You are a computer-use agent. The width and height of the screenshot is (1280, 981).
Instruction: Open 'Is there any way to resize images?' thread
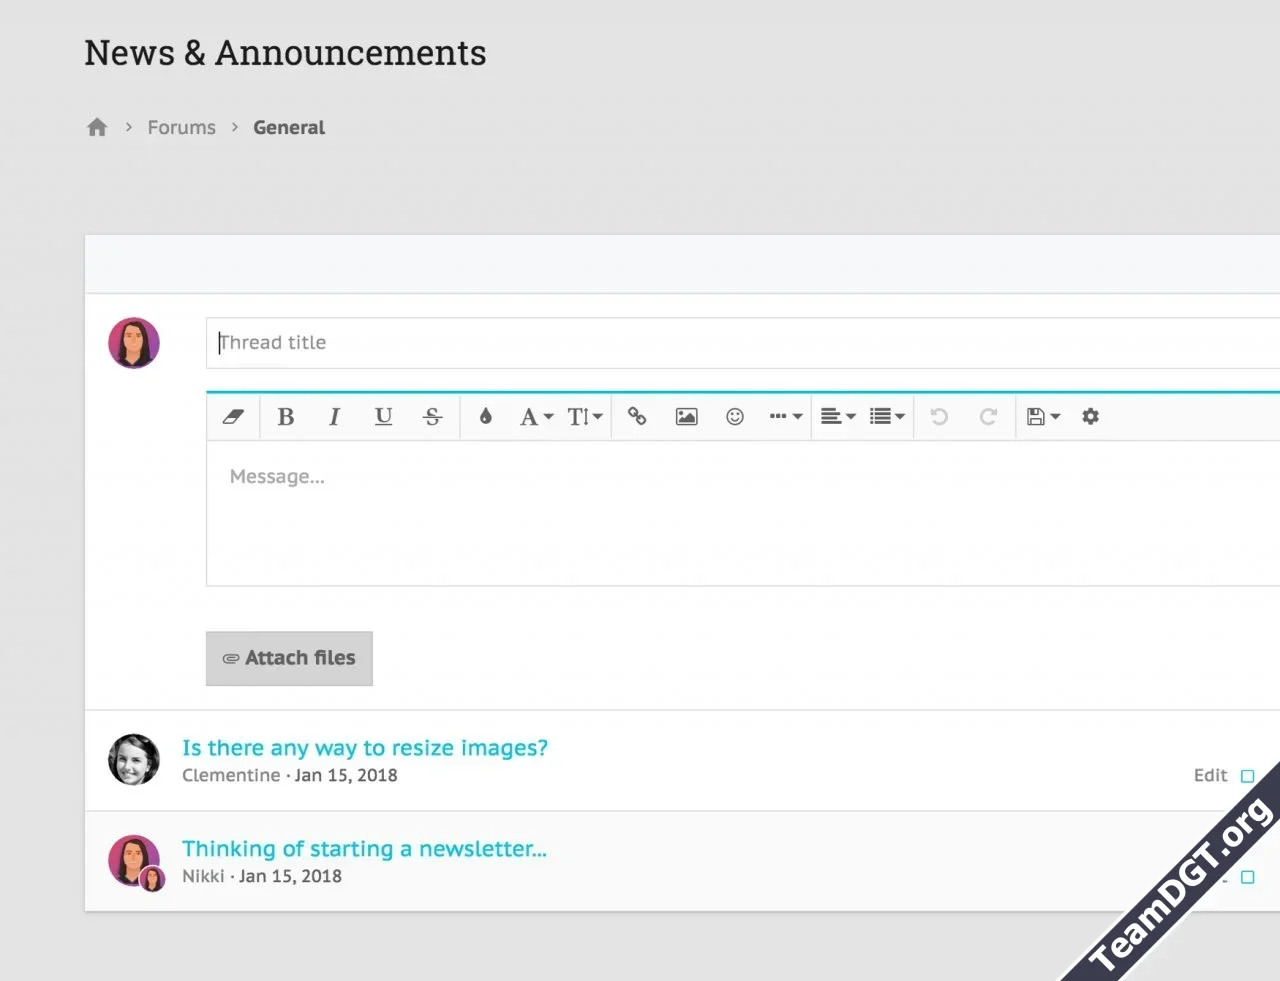[x=365, y=748]
